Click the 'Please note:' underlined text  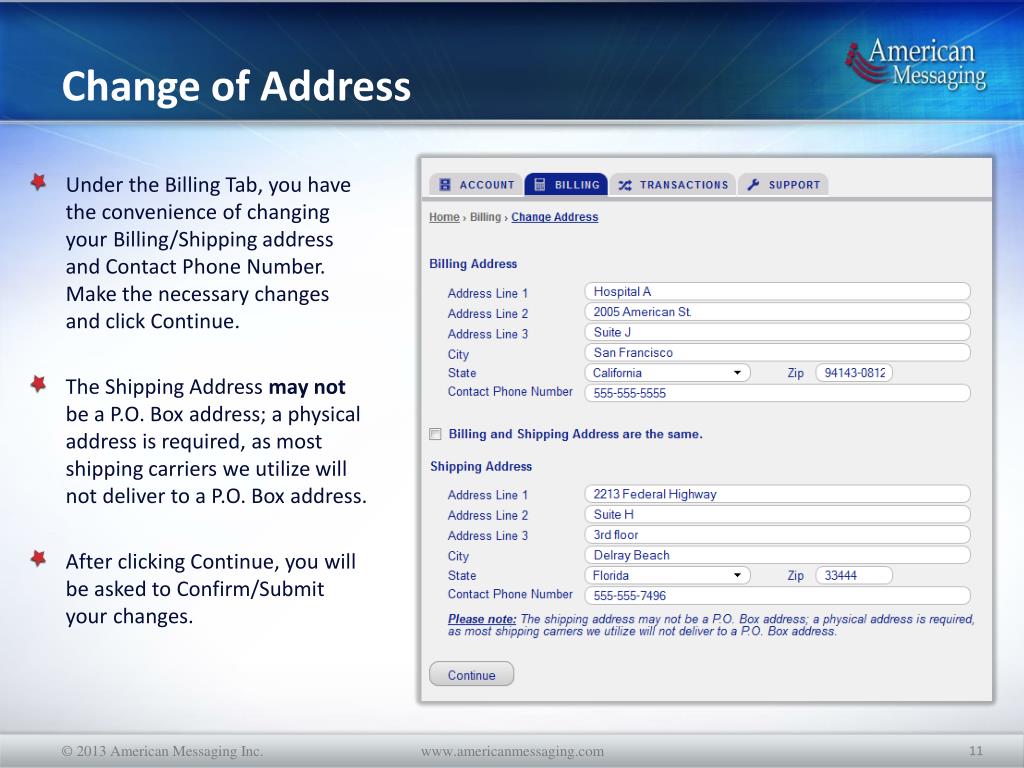482,619
